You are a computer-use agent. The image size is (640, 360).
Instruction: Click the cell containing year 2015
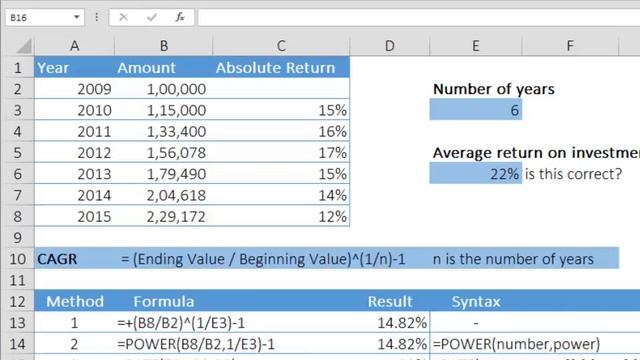pos(74,216)
